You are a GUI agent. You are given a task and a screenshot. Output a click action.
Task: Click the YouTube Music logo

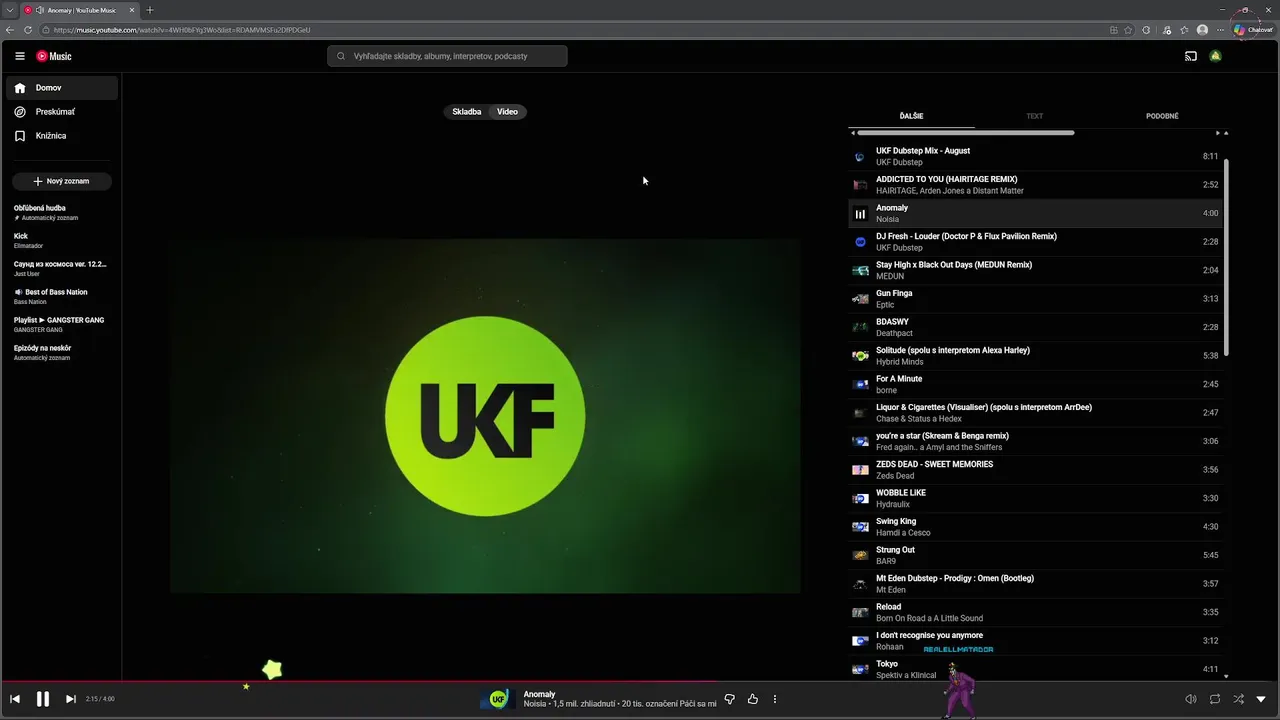tap(54, 56)
